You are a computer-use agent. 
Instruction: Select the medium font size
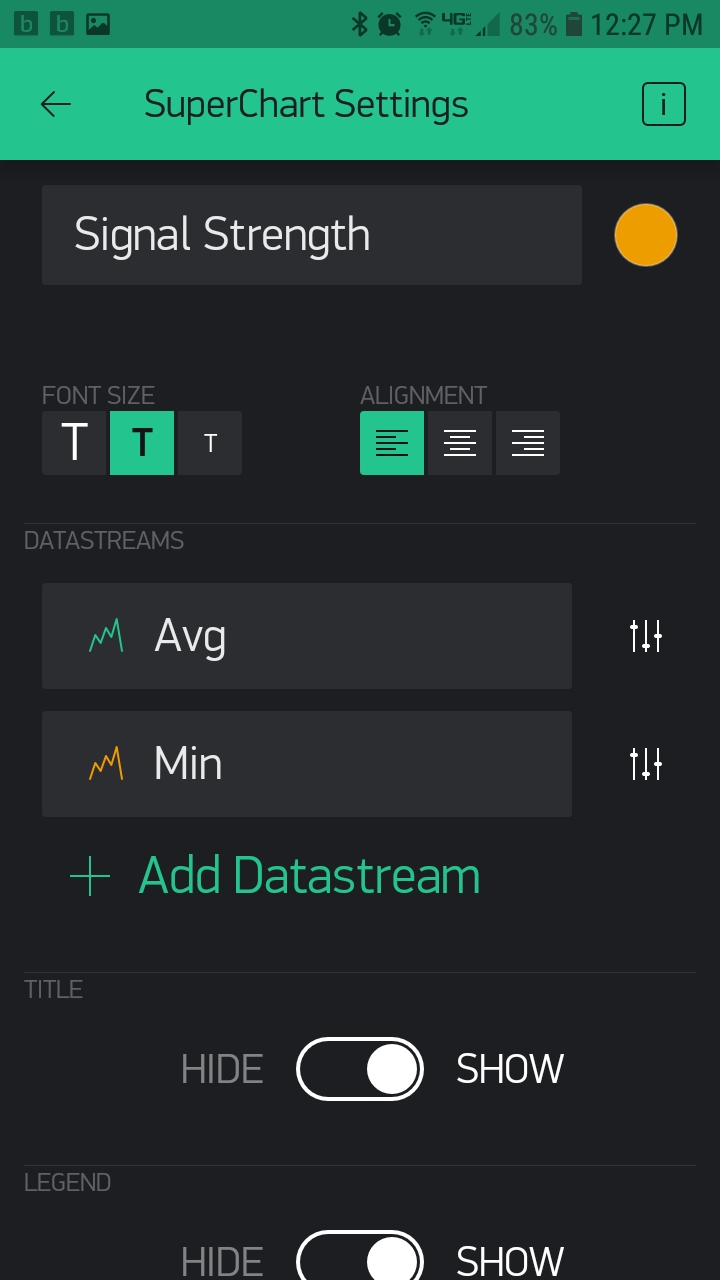tap(142, 442)
